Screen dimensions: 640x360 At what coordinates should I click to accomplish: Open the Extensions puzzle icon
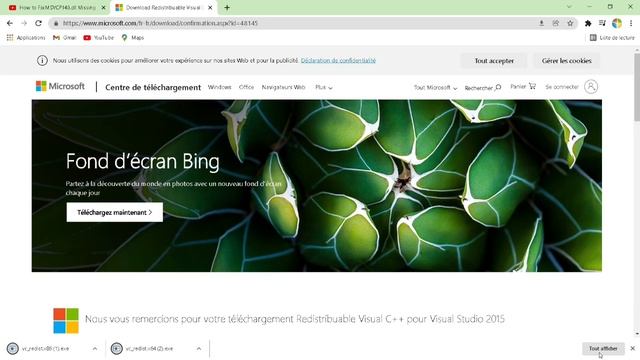tap(588, 23)
